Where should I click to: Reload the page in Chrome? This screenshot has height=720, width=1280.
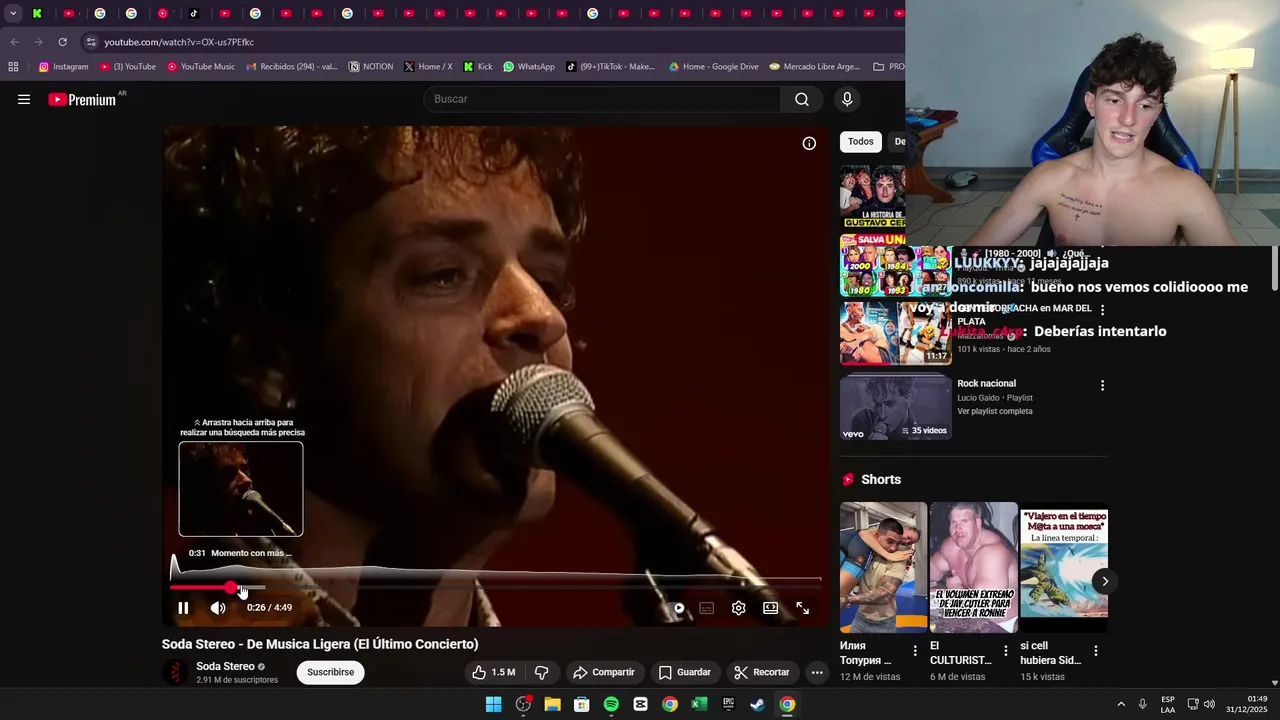click(x=62, y=42)
